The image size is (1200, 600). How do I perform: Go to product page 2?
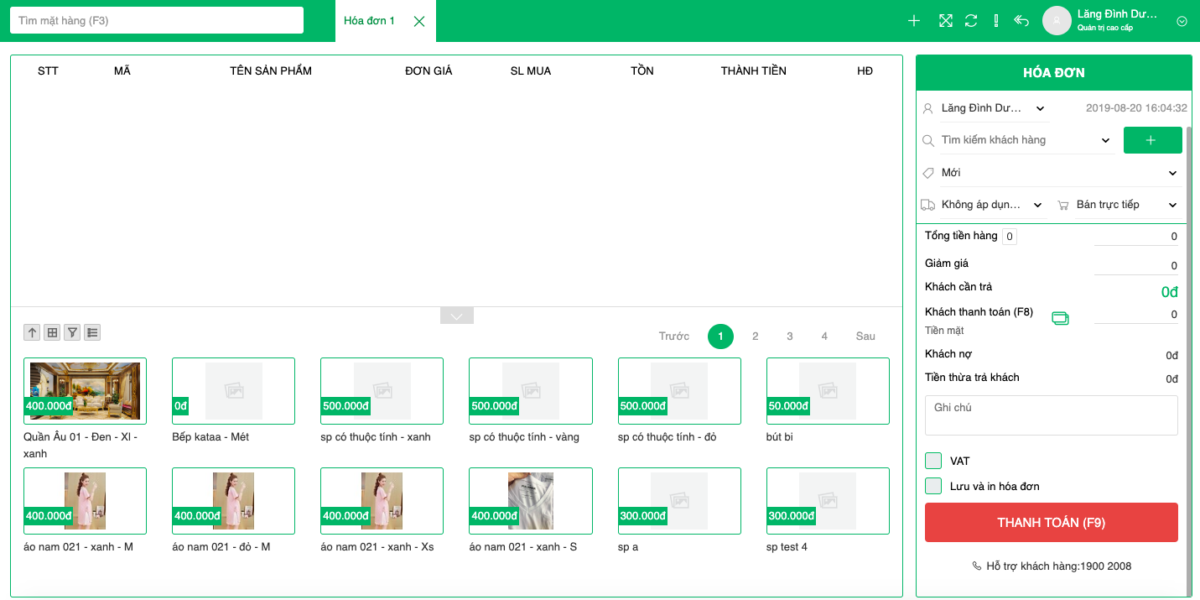755,337
